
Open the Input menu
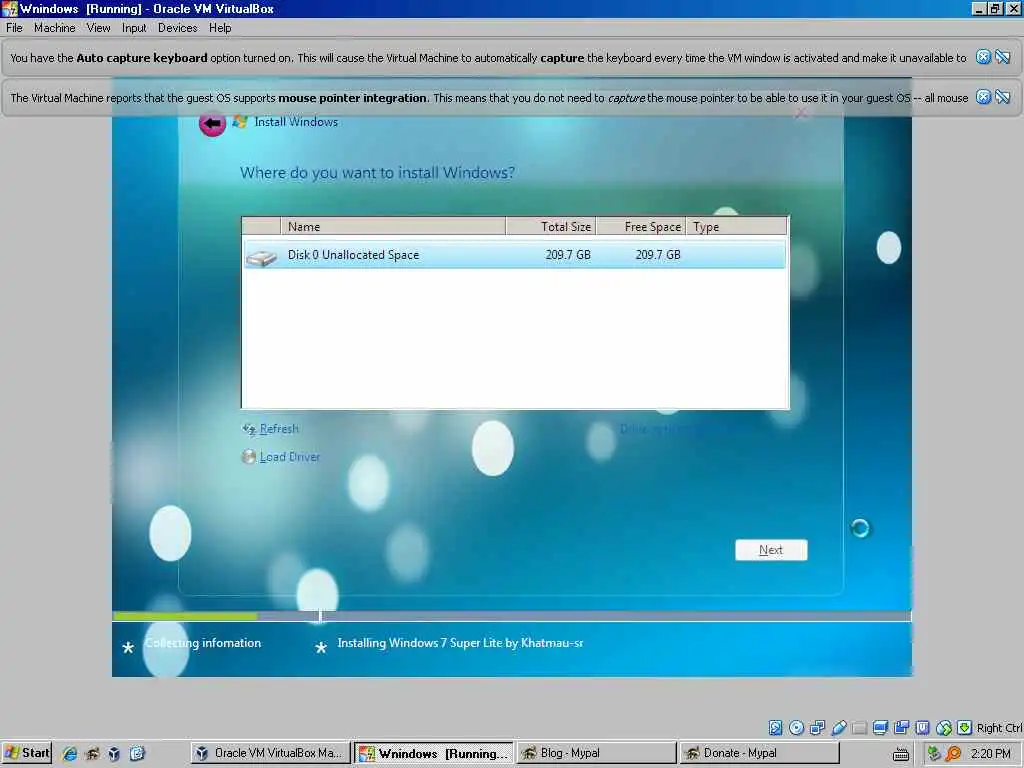(134, 28)
